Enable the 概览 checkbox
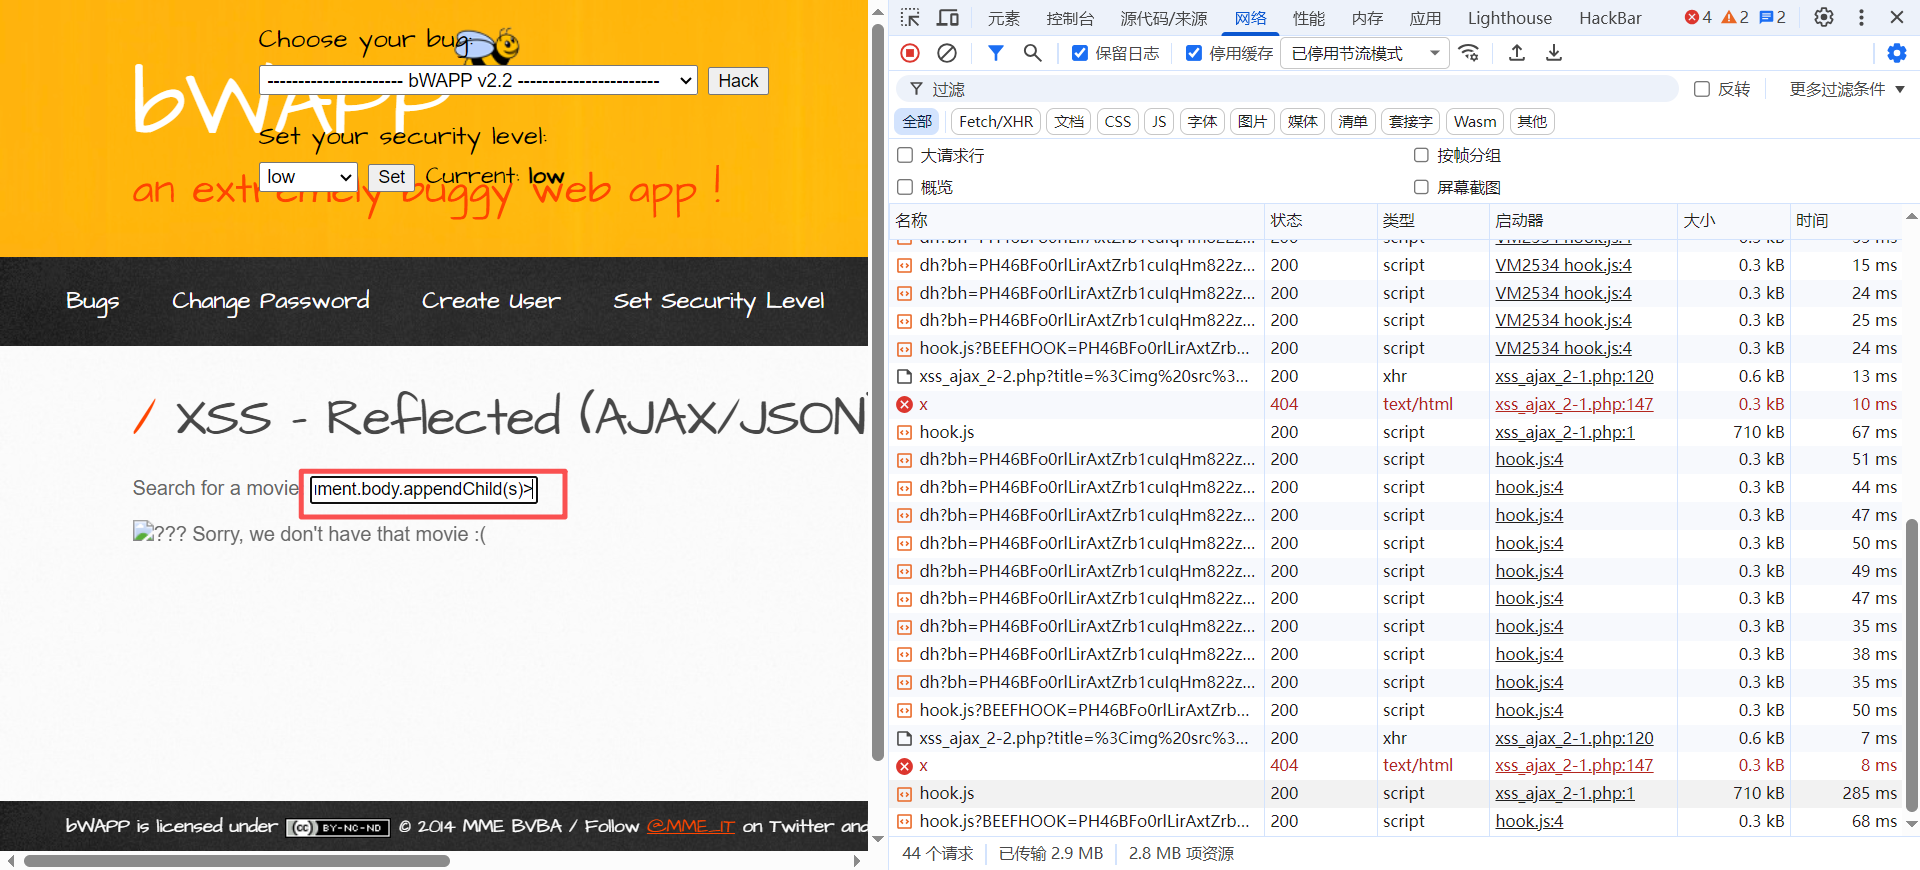The height and width of the screenshot is (870, 1920). [x=905, y=187]
